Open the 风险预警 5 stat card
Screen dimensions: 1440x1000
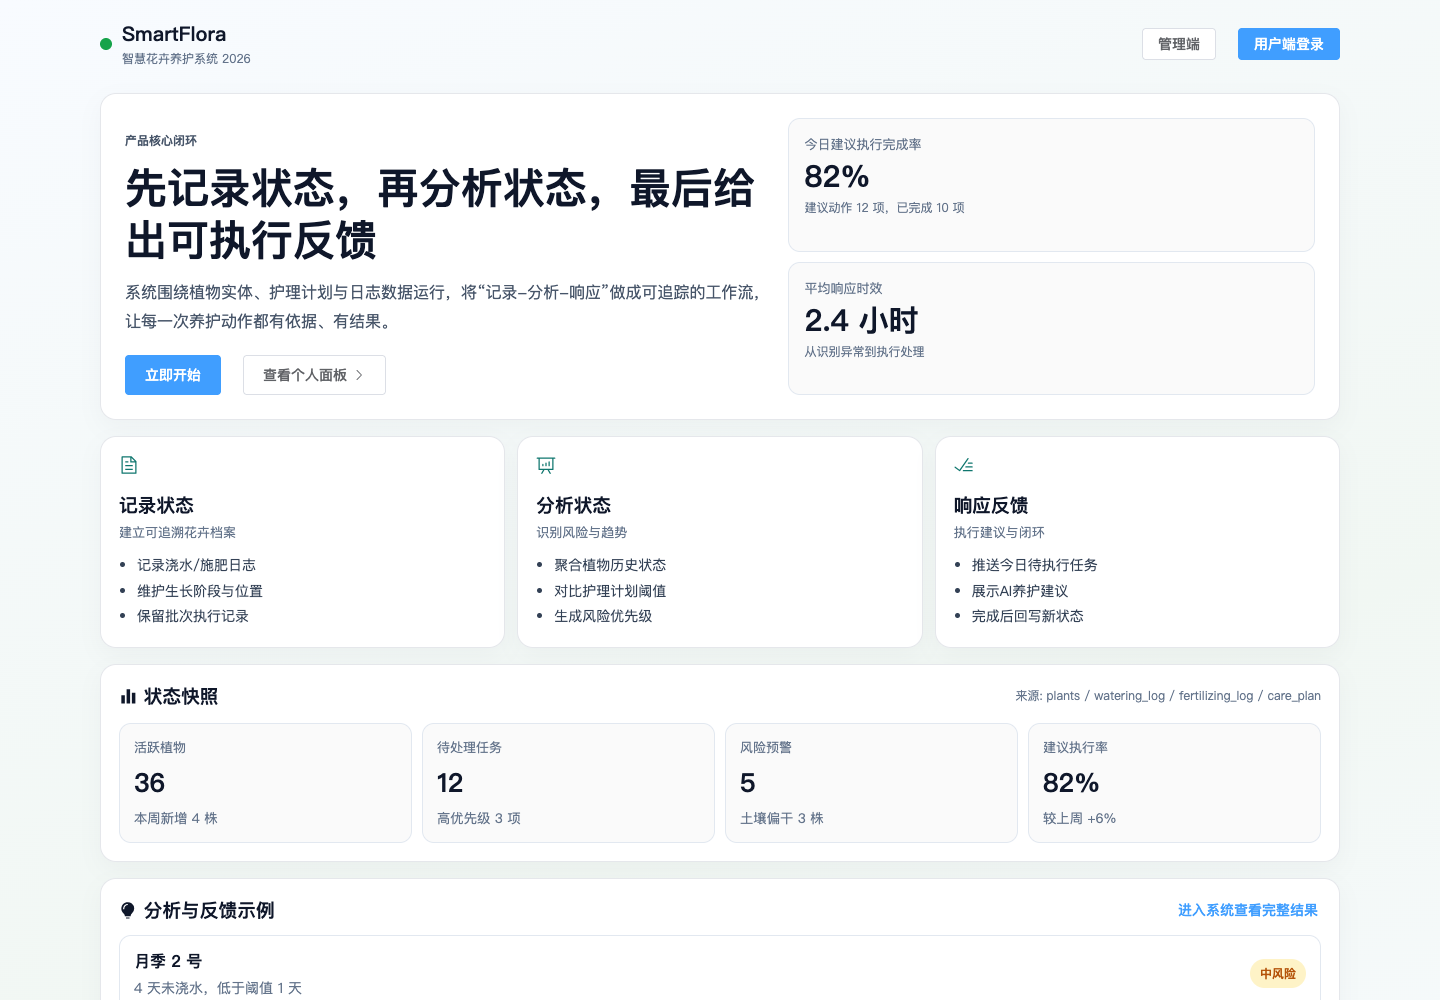[x=871, y=783]
